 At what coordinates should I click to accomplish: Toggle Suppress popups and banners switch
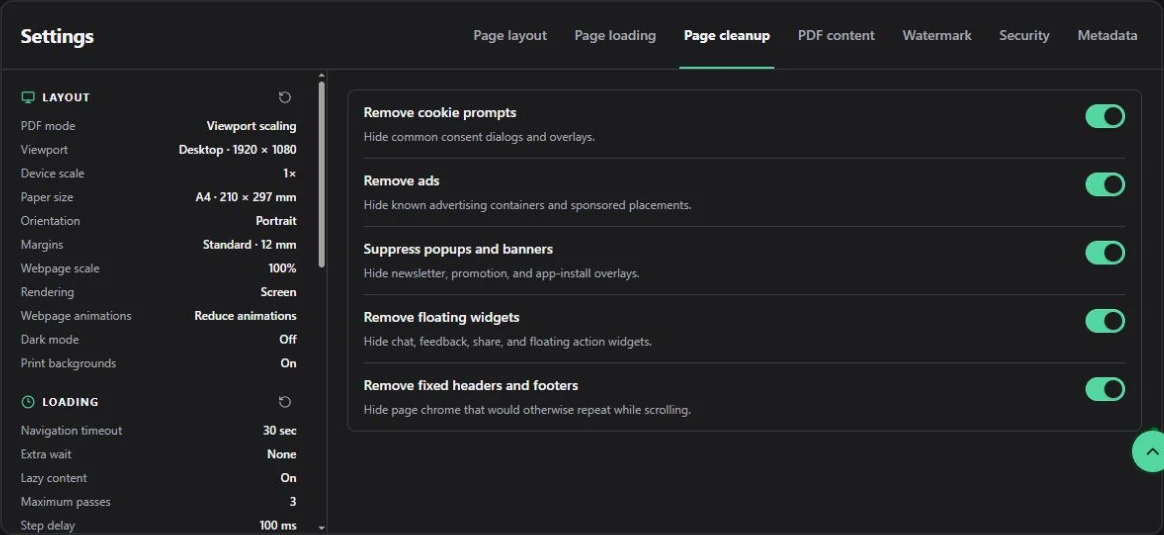coord(1105,253)
